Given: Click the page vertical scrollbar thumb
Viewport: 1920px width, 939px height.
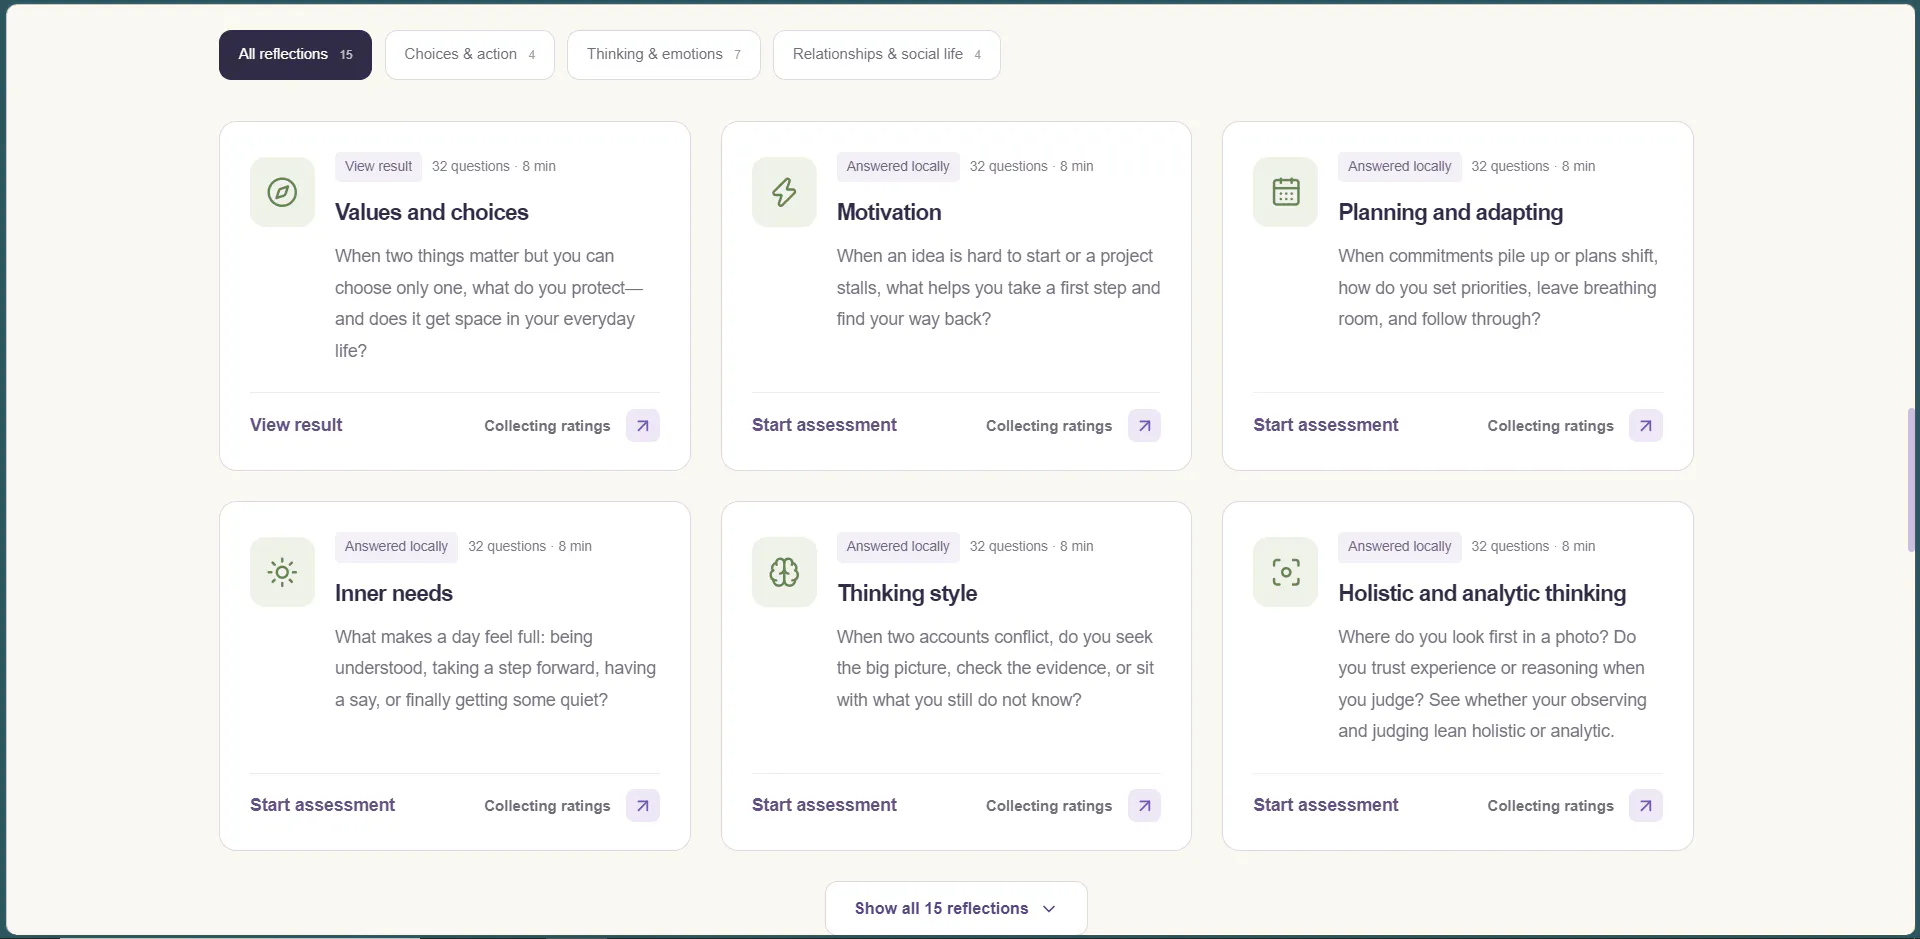Looking at the screenshot, I should tap(1911, 480).
